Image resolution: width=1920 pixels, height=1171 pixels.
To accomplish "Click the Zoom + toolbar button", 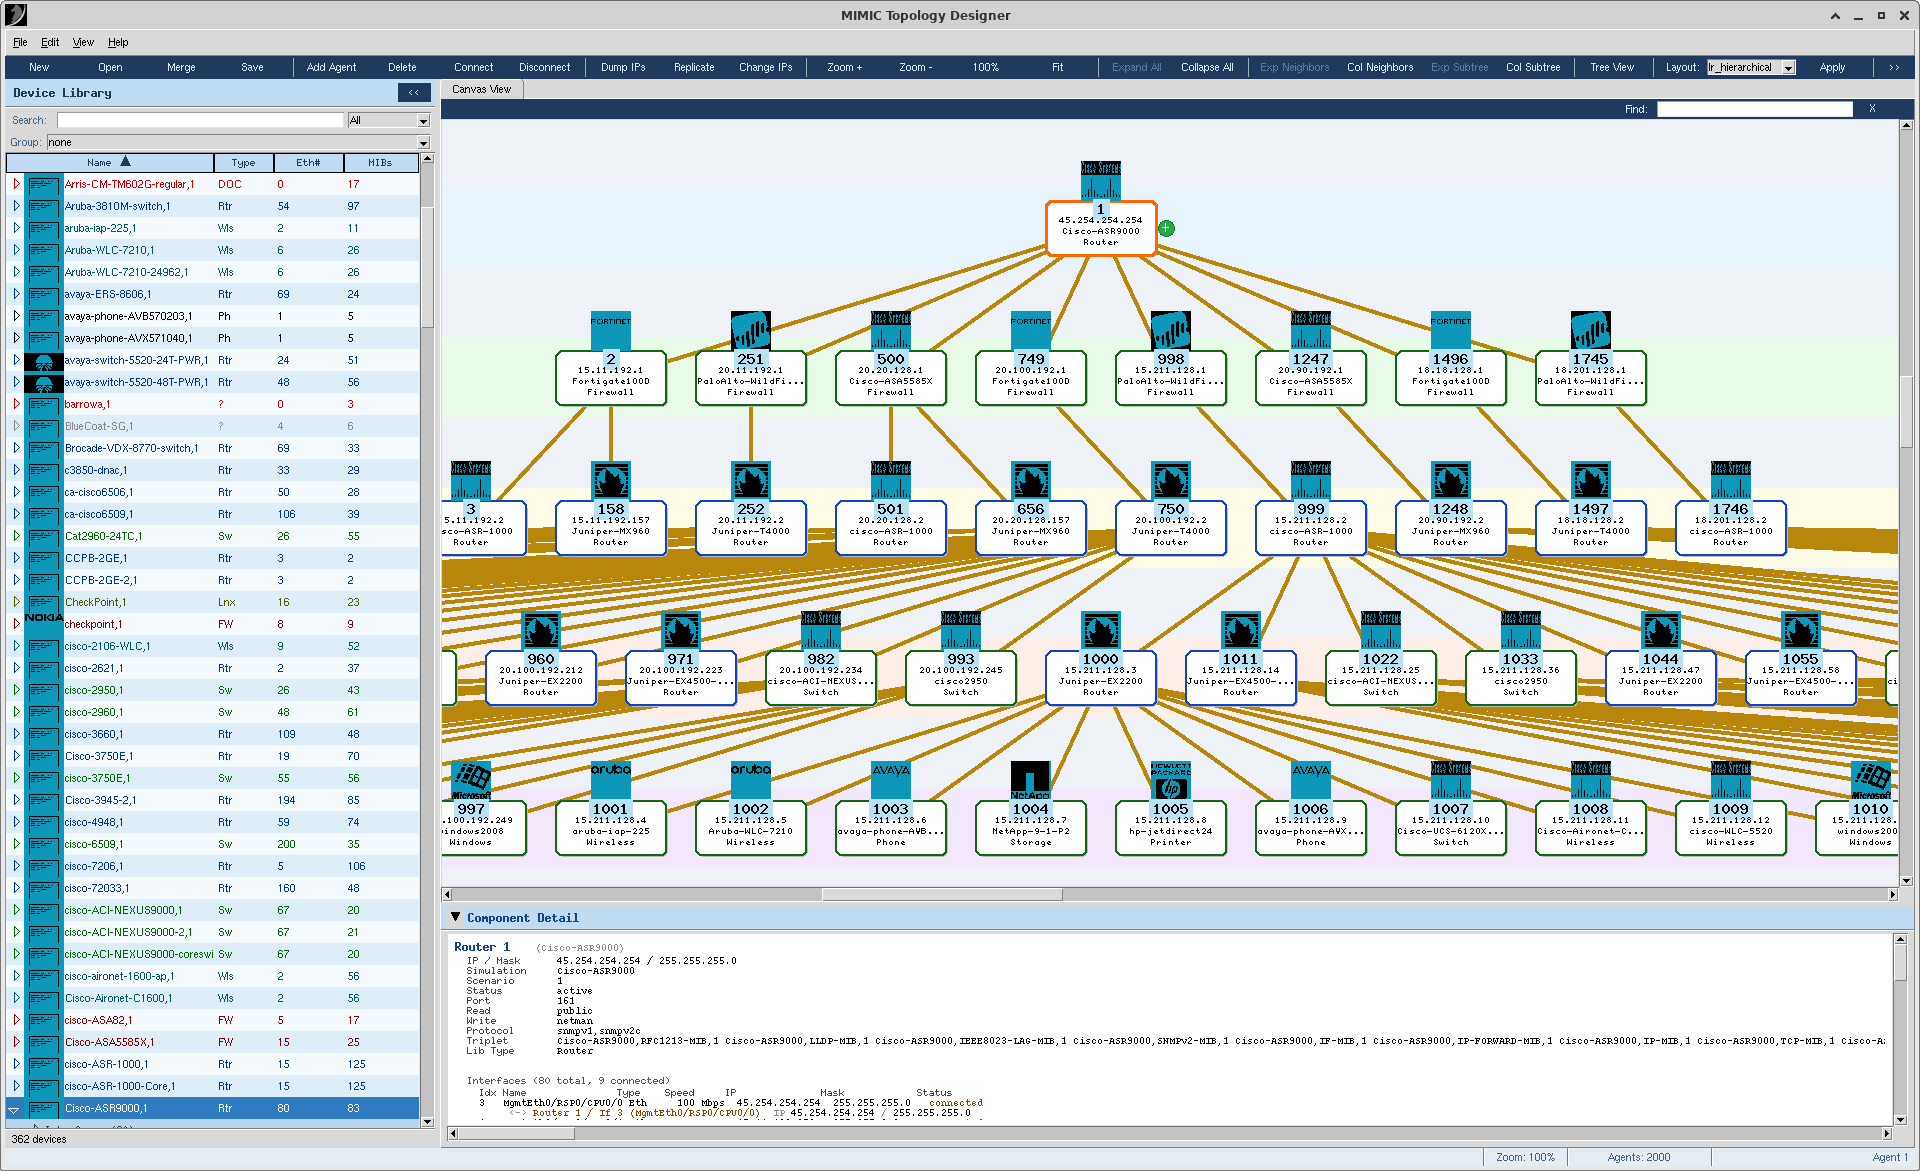I will 844,67.
